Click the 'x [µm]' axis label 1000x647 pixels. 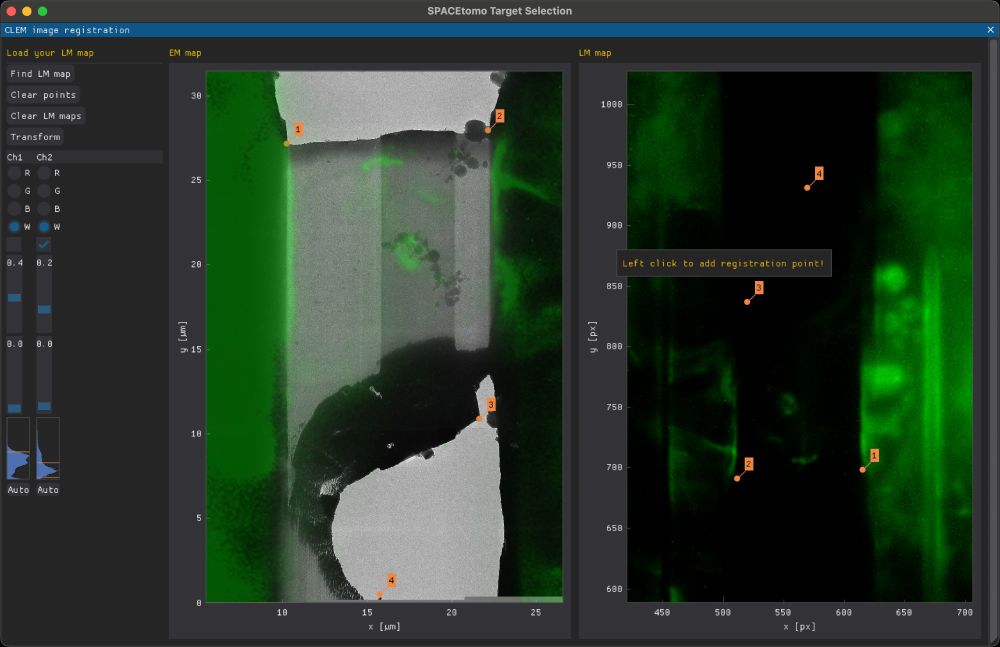point(385,627)
